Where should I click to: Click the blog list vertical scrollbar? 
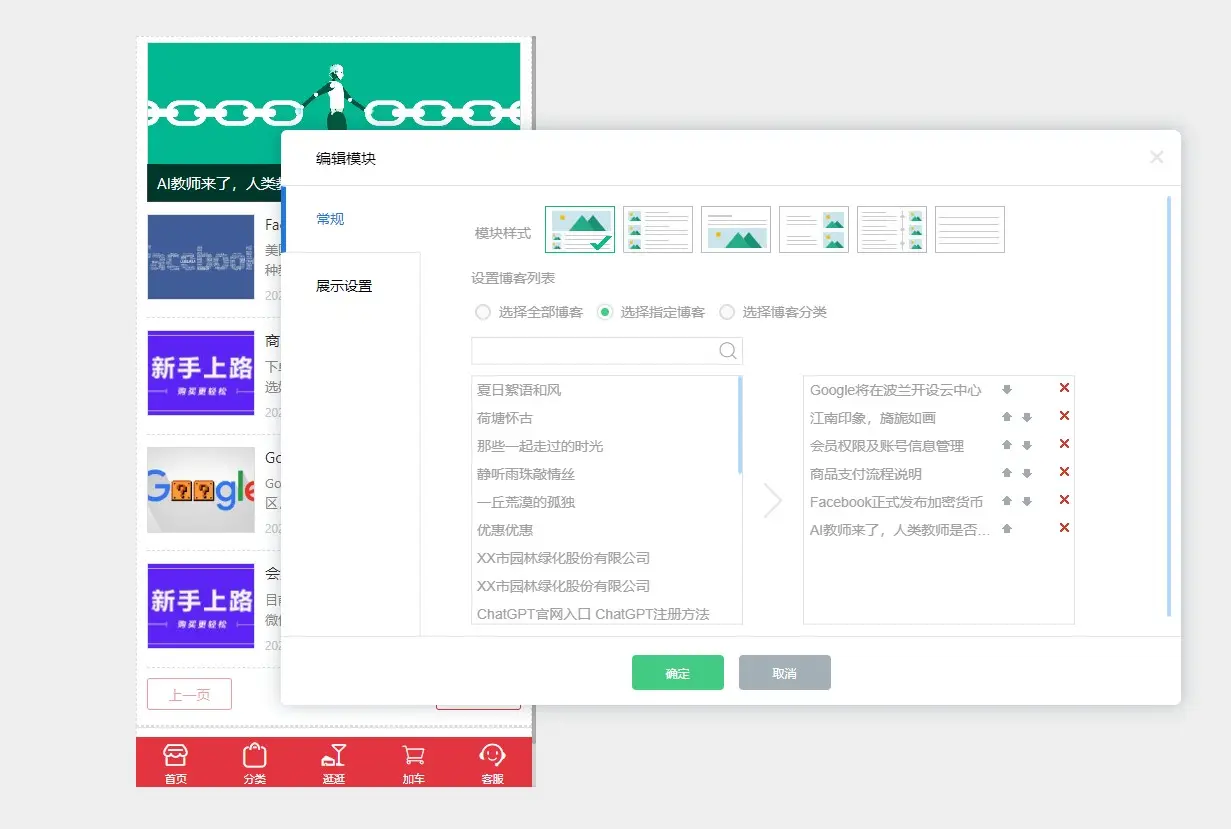(739, 425)
